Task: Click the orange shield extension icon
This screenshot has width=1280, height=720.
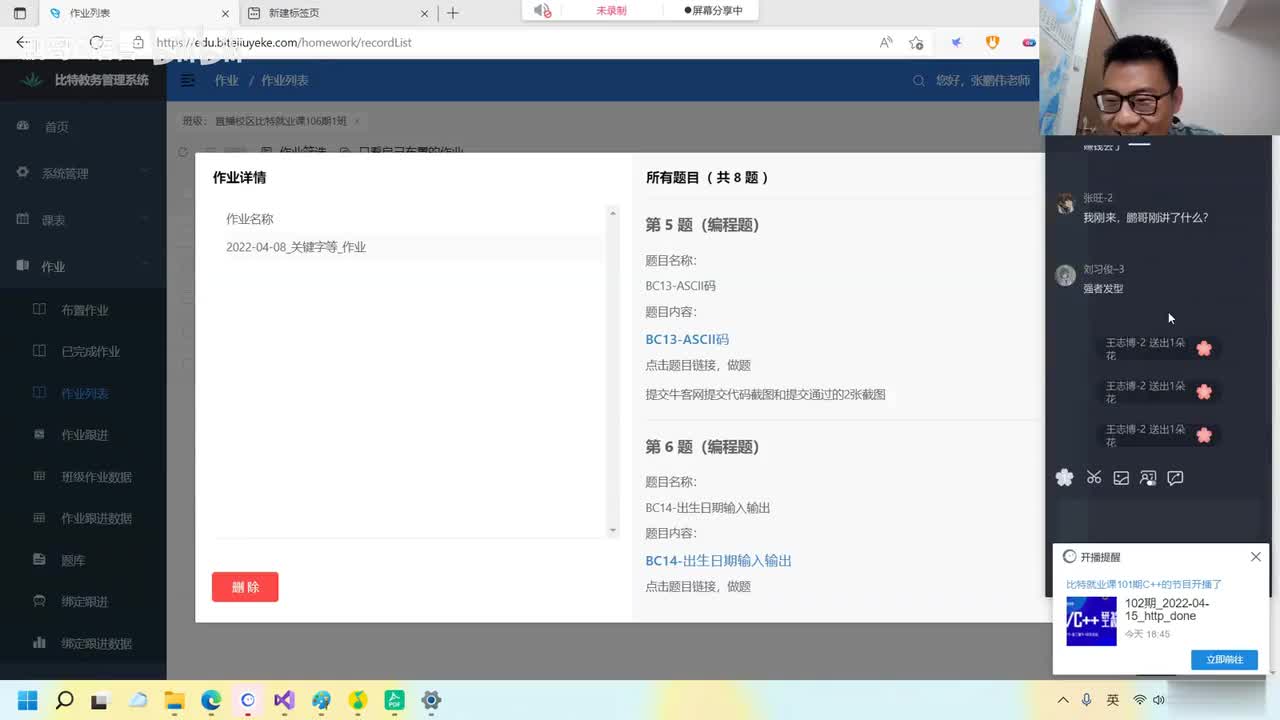Action: (x=992, y=42)
